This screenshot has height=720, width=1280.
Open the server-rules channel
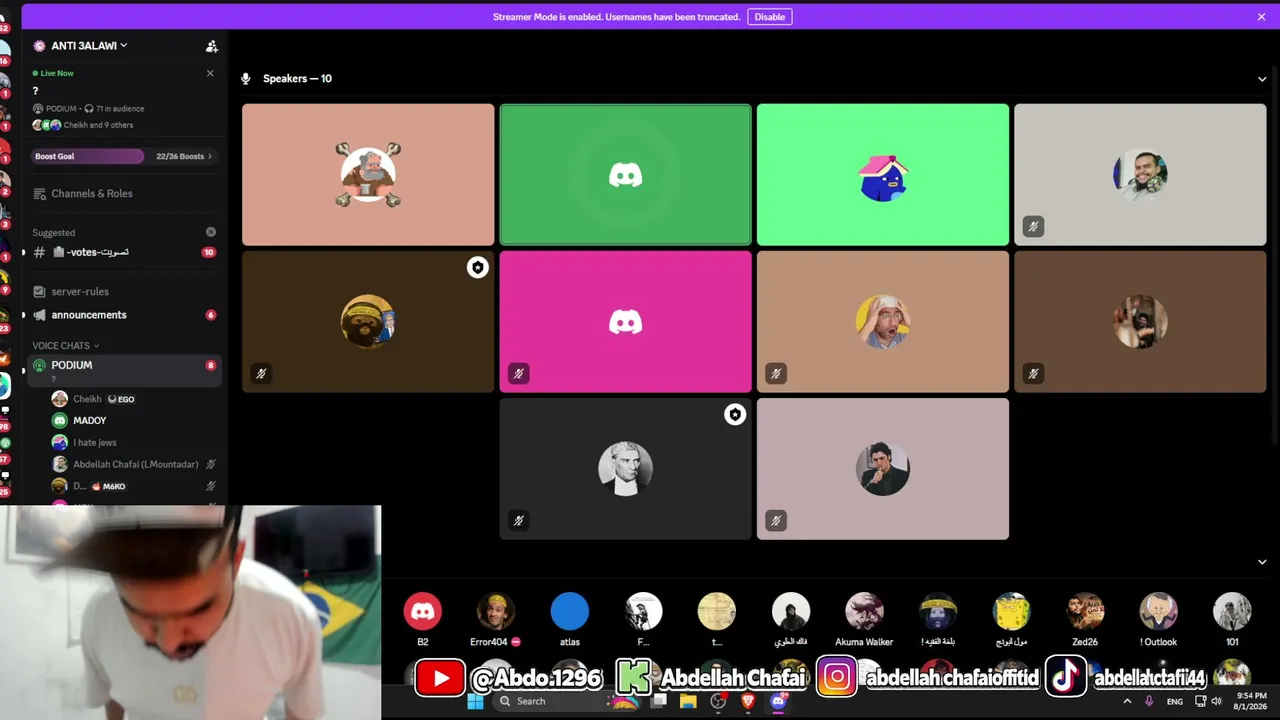(x=124, y=292)
